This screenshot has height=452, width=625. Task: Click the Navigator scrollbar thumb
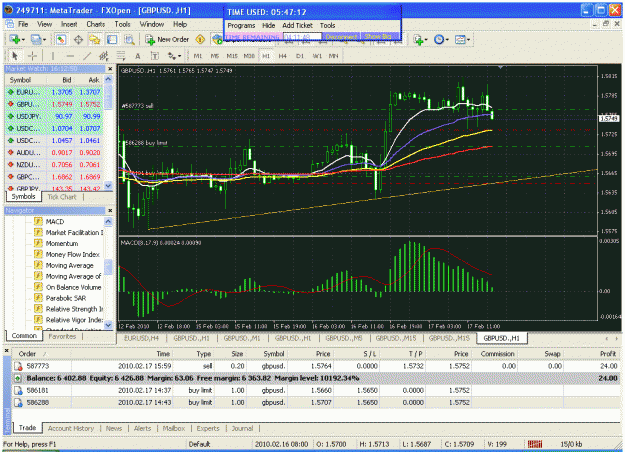click(108, 267)
